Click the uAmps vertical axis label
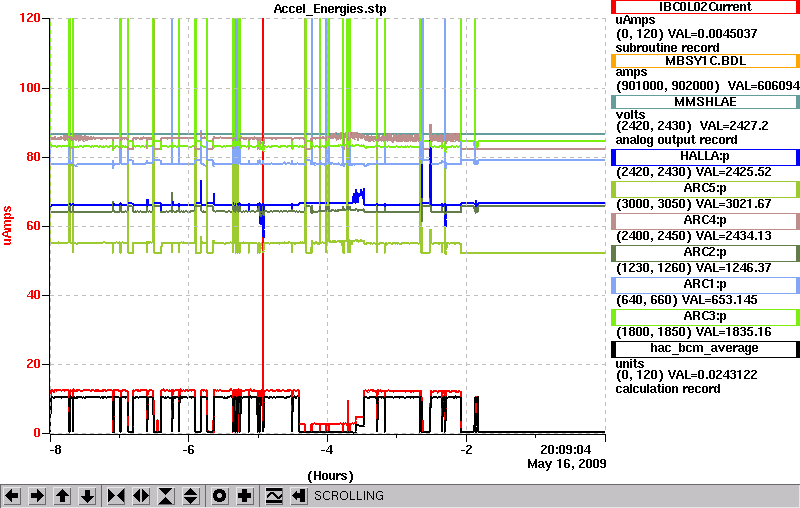 7,225
